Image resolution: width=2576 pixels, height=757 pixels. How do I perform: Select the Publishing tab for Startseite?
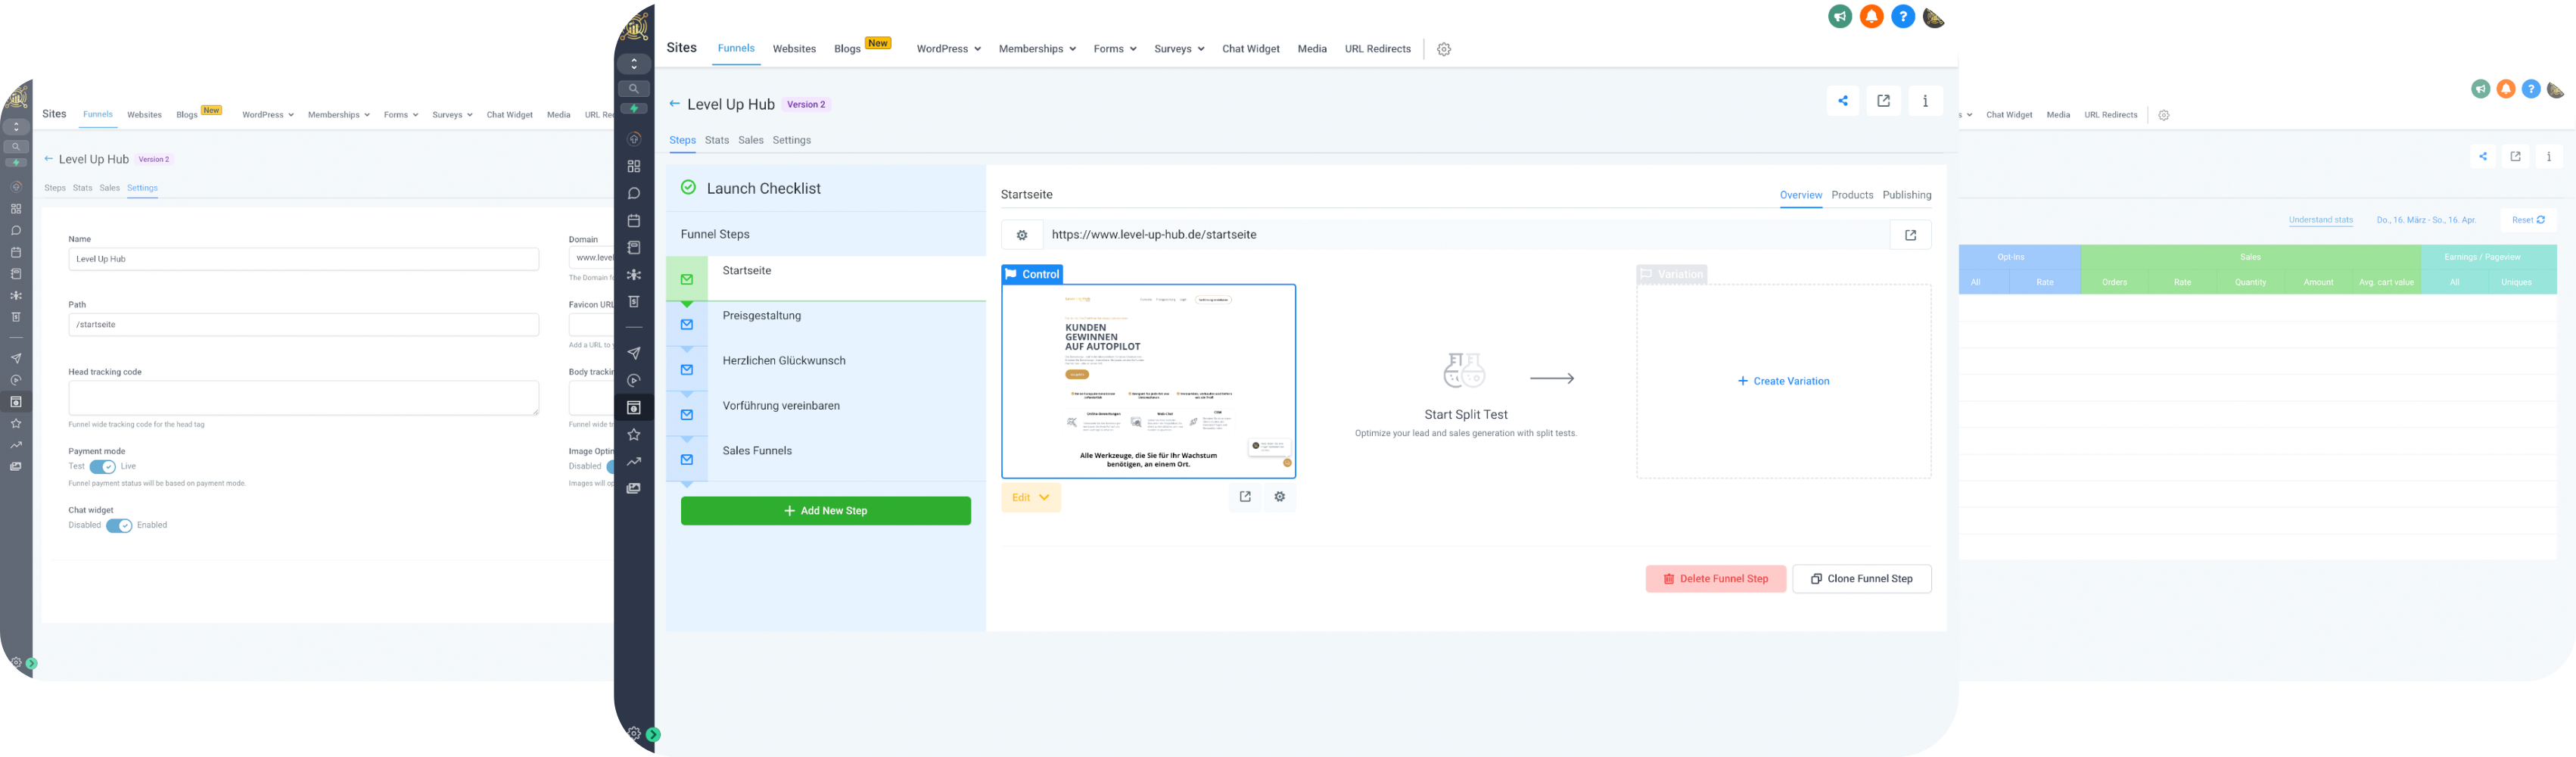1907,195
